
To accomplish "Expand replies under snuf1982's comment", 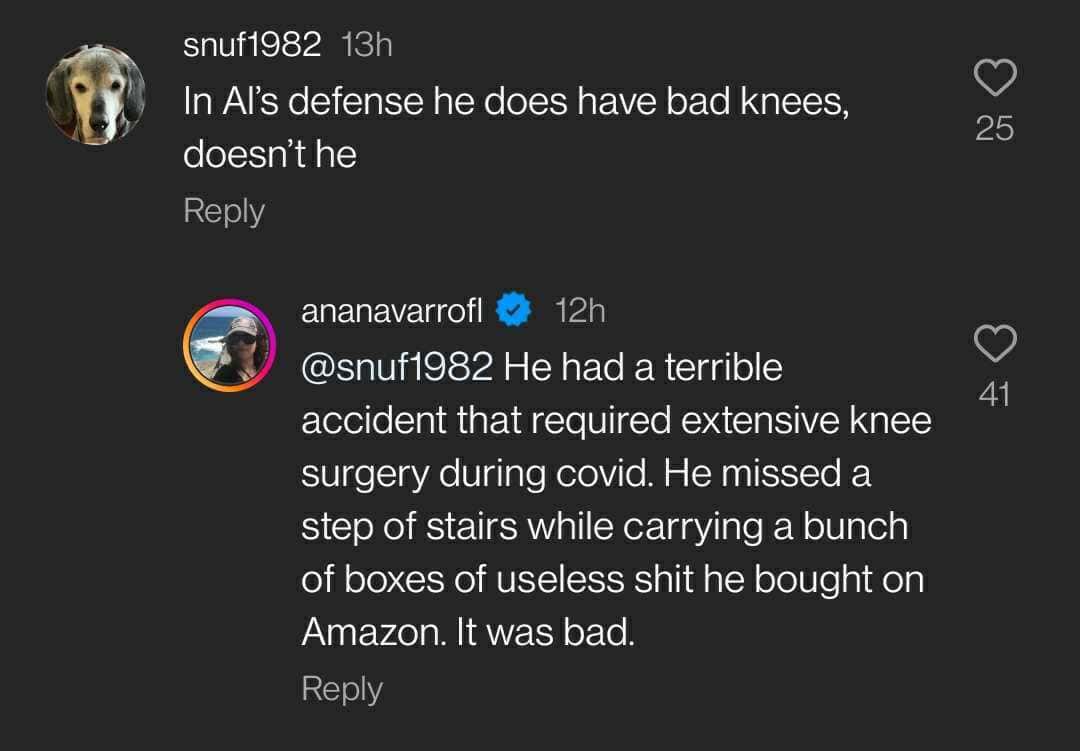I will [x=223, y=210].
